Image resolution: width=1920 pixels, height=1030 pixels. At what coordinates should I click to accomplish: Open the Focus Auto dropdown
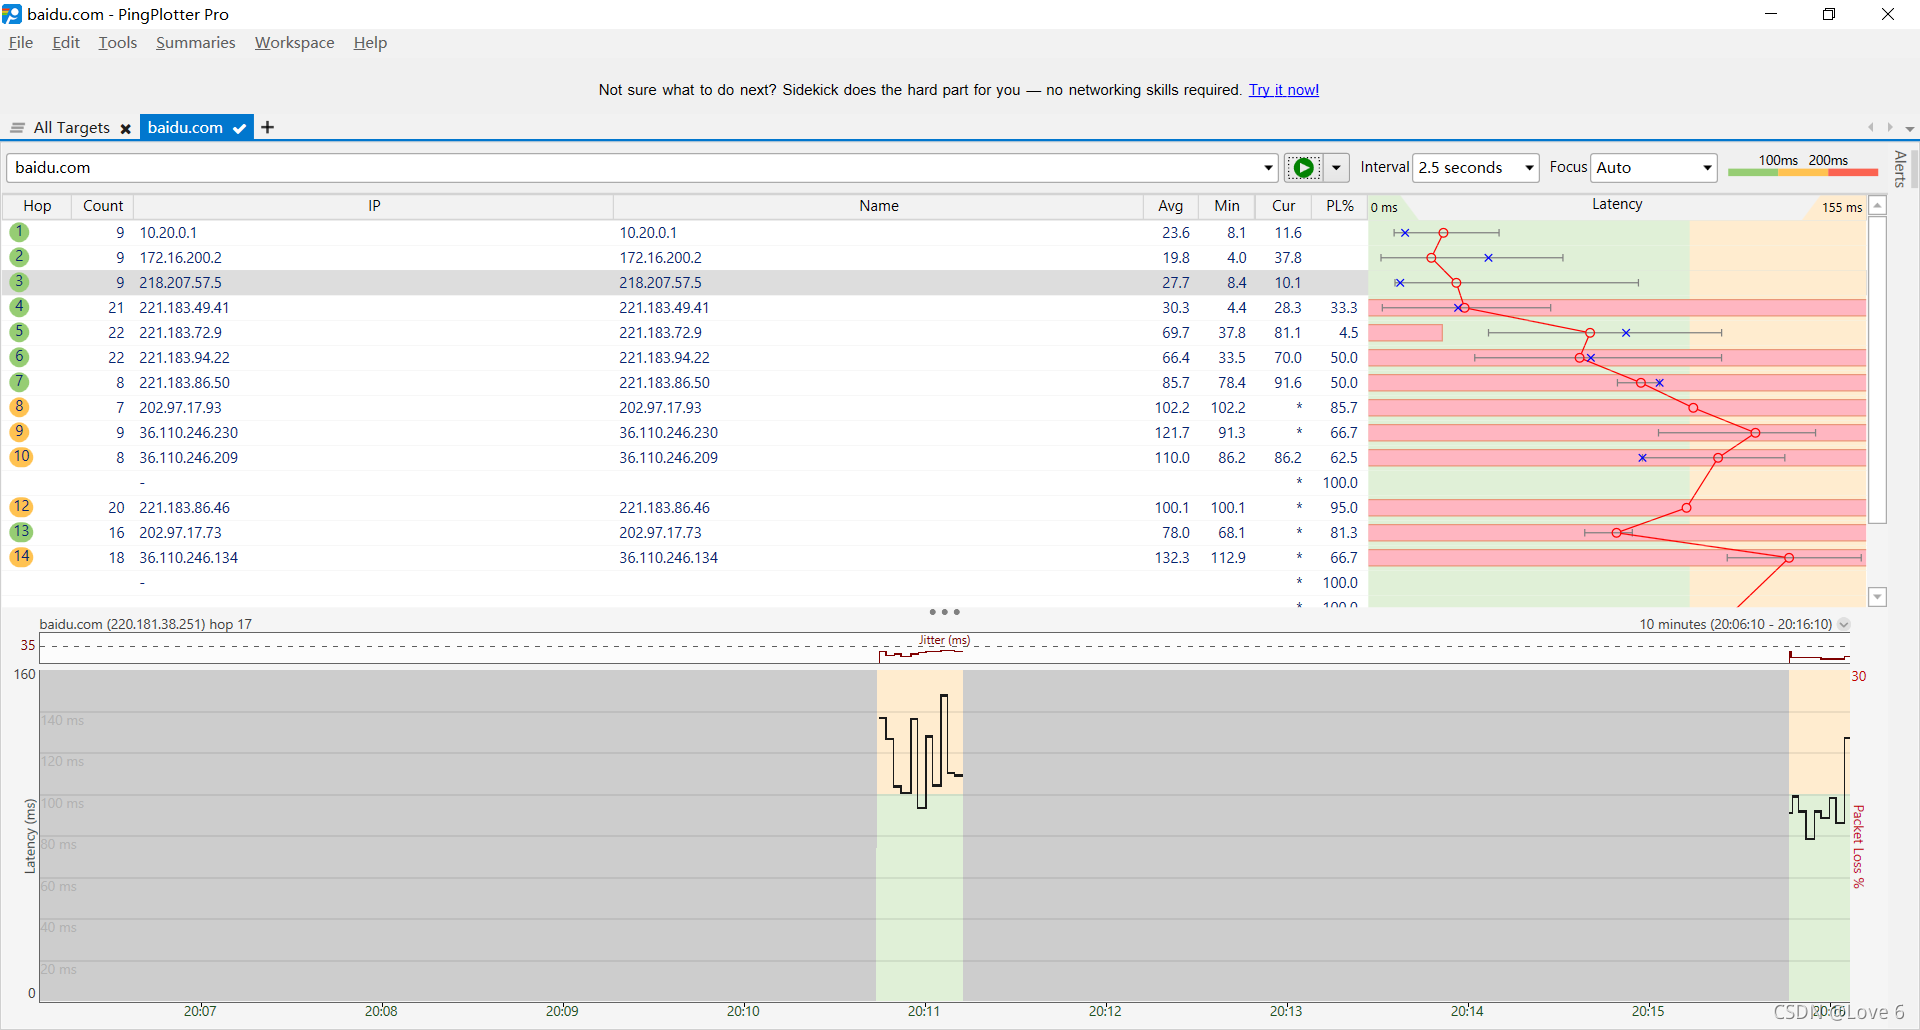click(1654, 168)
